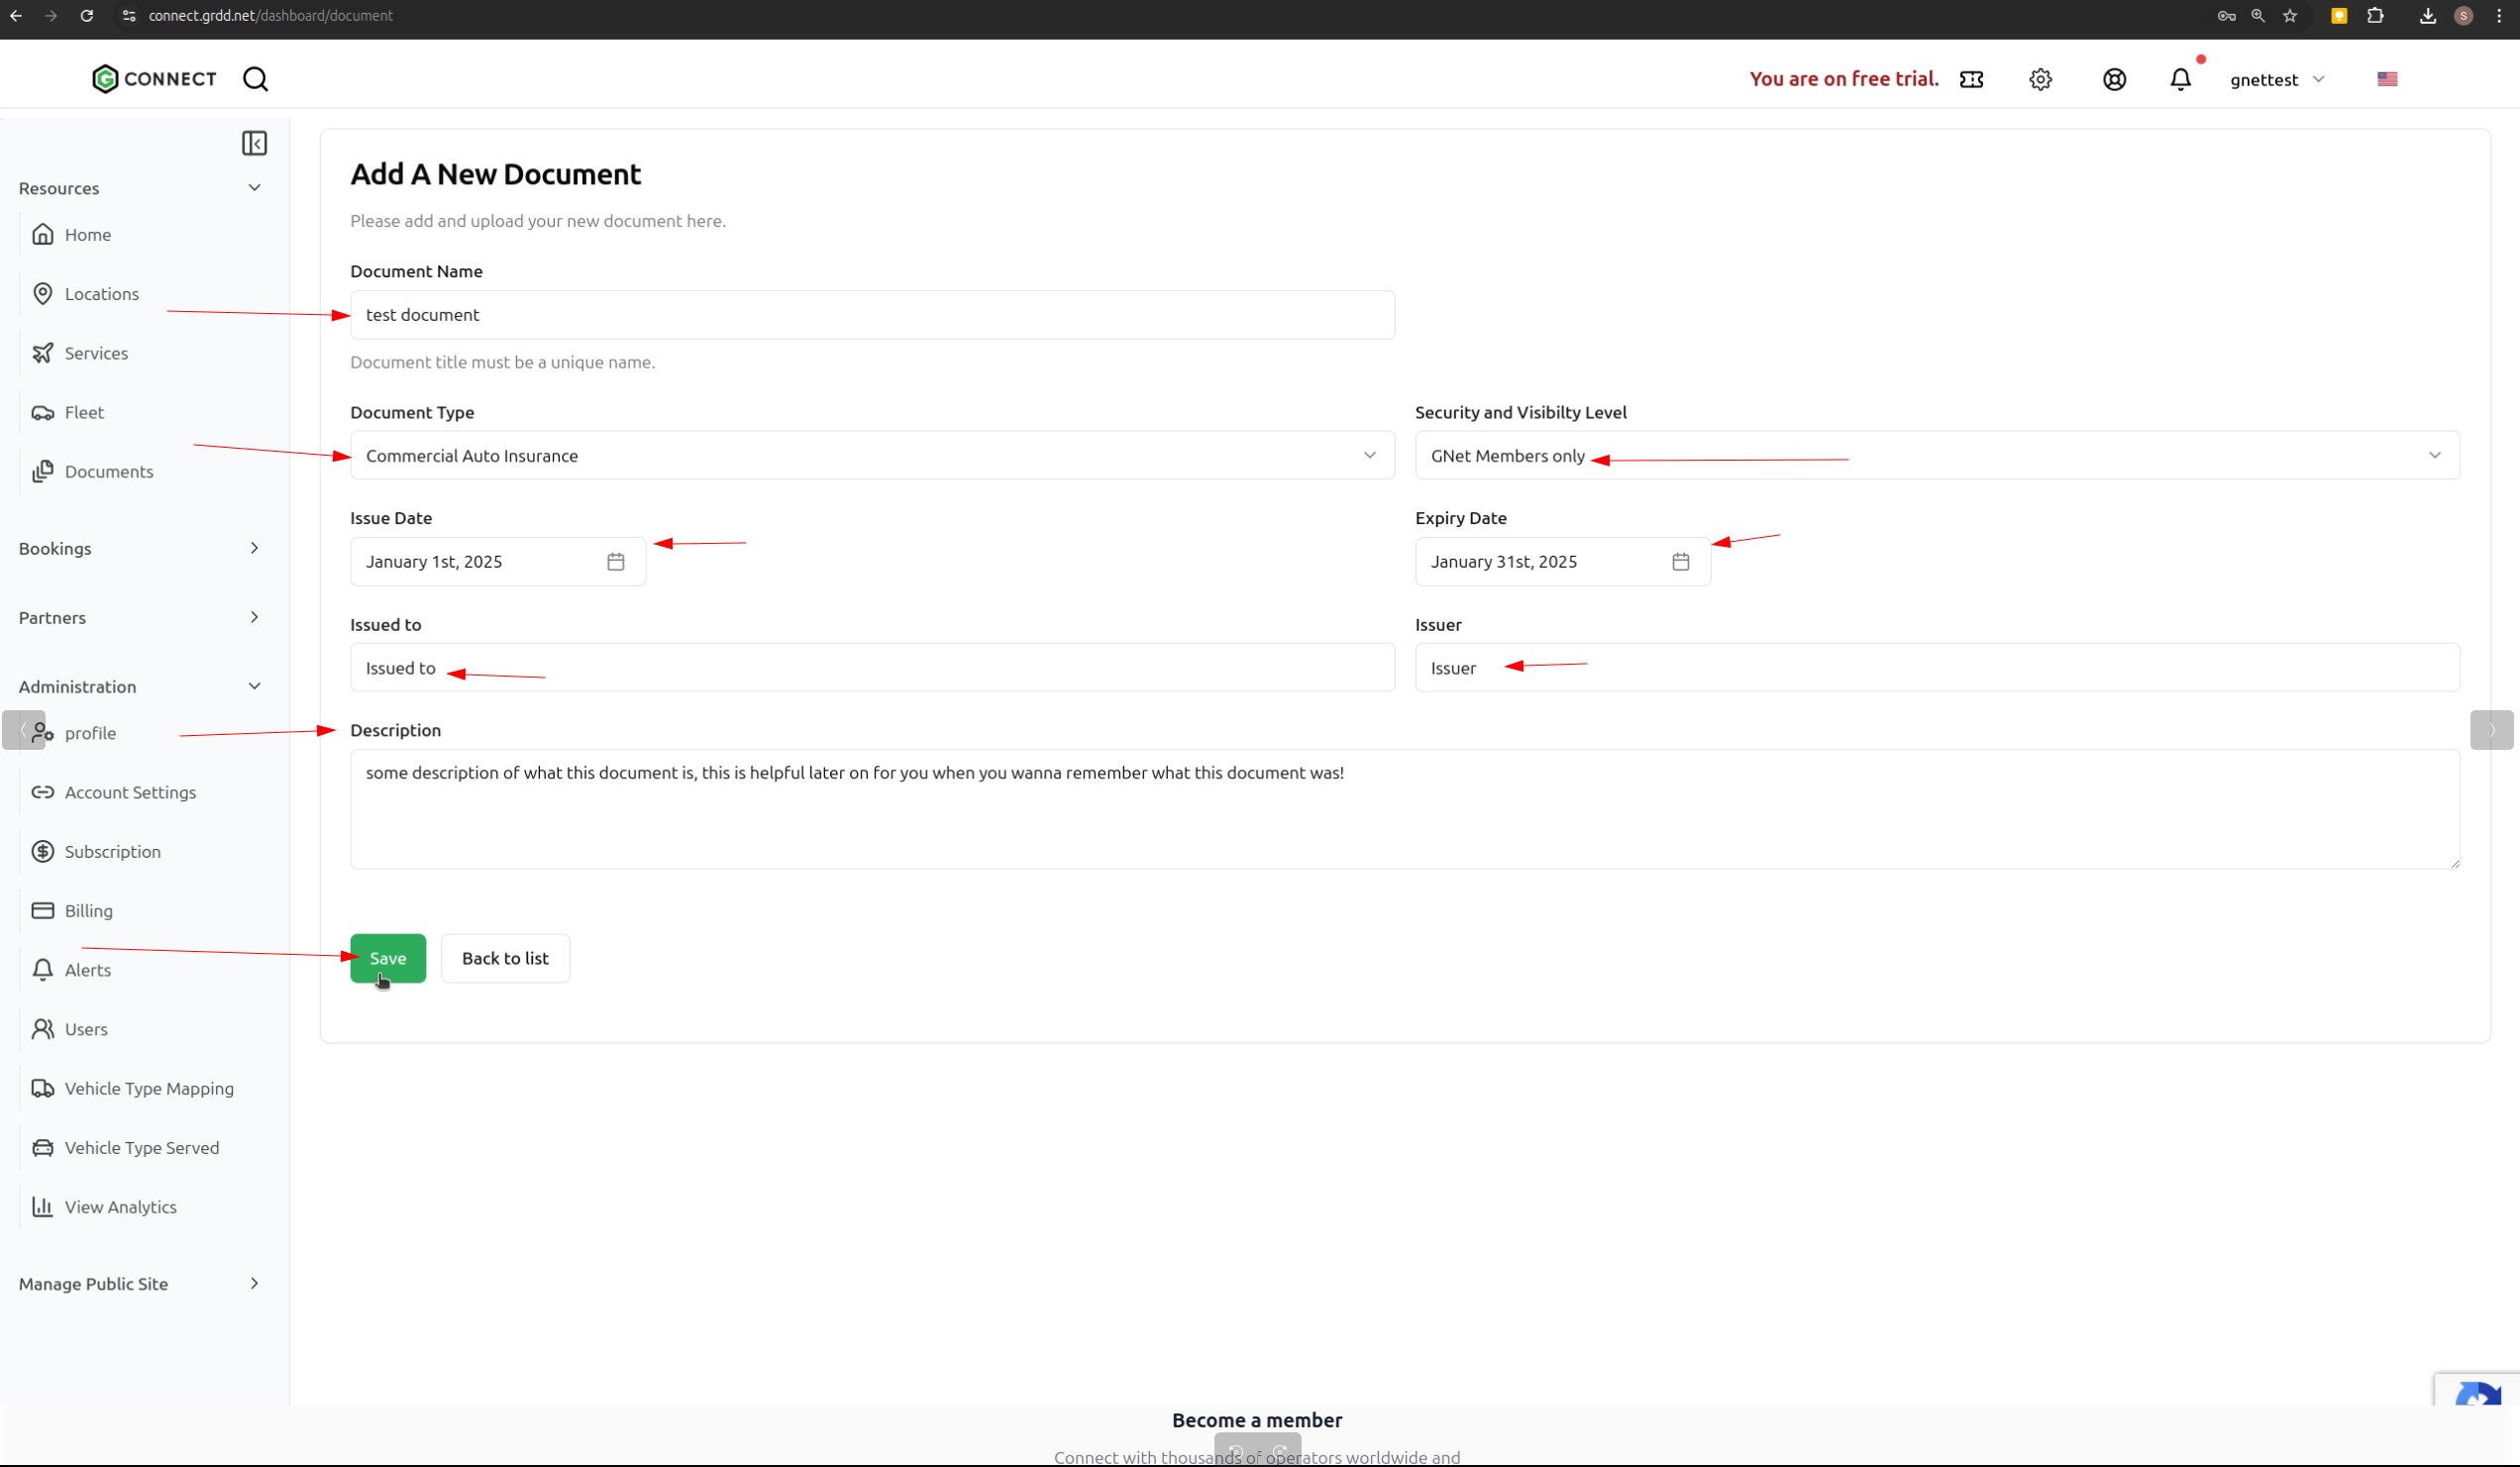Go to Documents in sidebar
This screenshot has width=2520, height=1467.
108,471
